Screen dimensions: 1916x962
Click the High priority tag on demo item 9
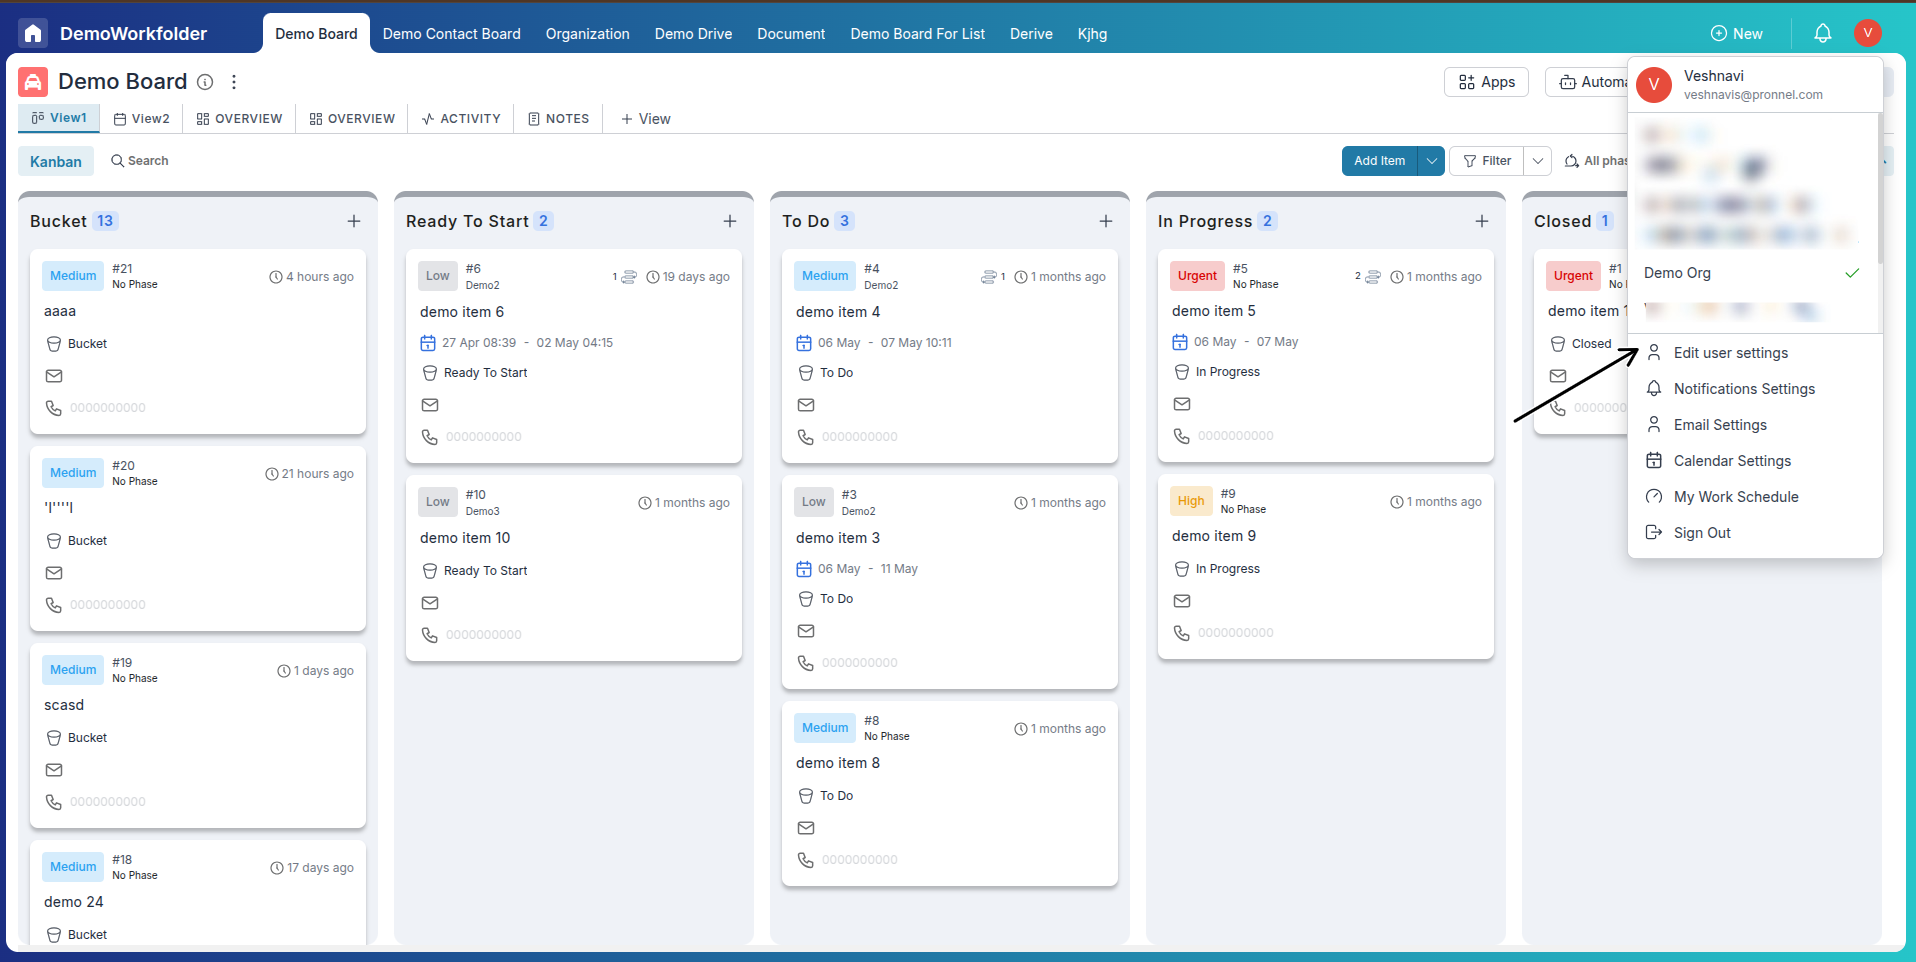click(1191, 501)
